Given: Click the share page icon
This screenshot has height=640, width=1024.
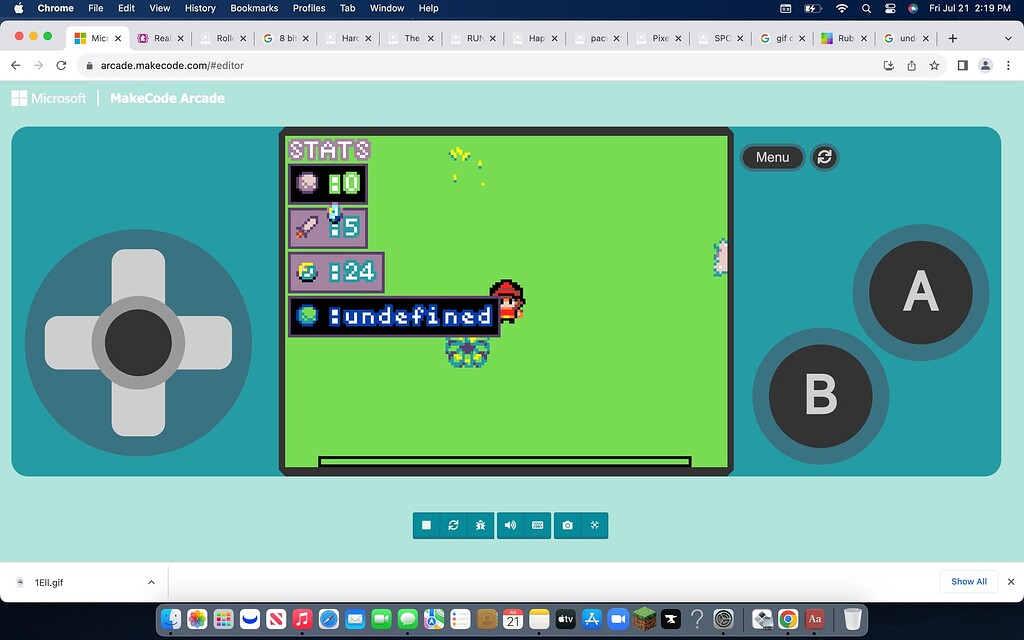Looking at the screenshot, I should tap(912, 65).
